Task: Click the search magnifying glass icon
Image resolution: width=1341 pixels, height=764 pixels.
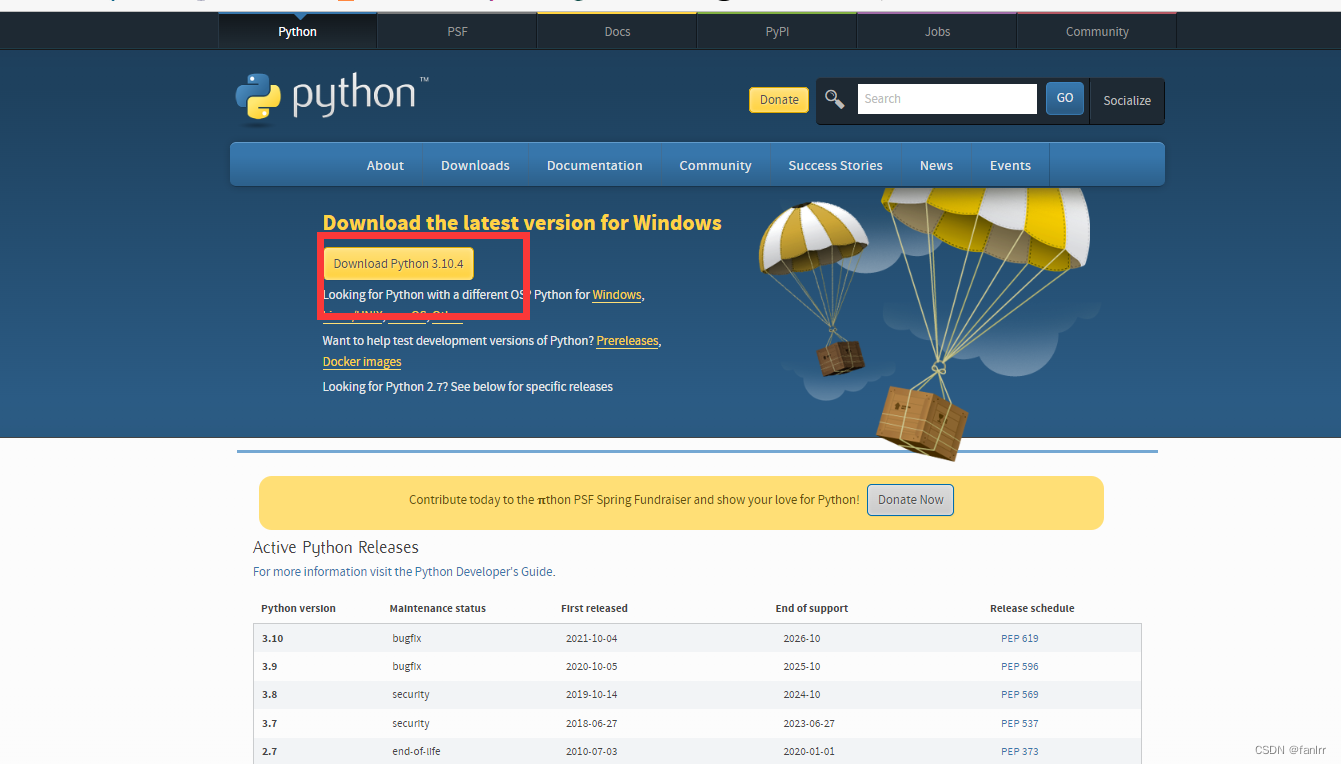Action: [x=836, y=98]
